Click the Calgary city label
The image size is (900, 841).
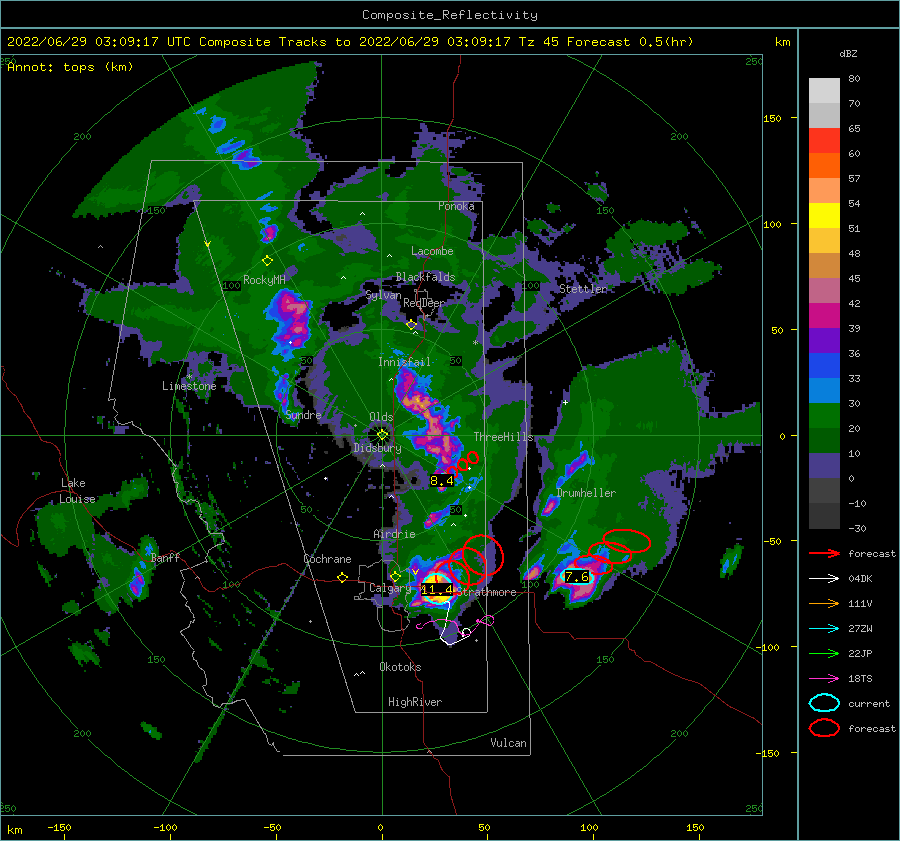tap(390, 588)
